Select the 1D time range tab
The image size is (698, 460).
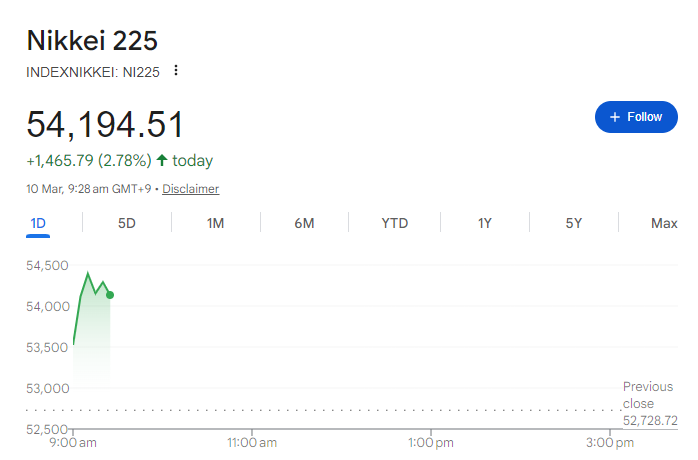39,223
